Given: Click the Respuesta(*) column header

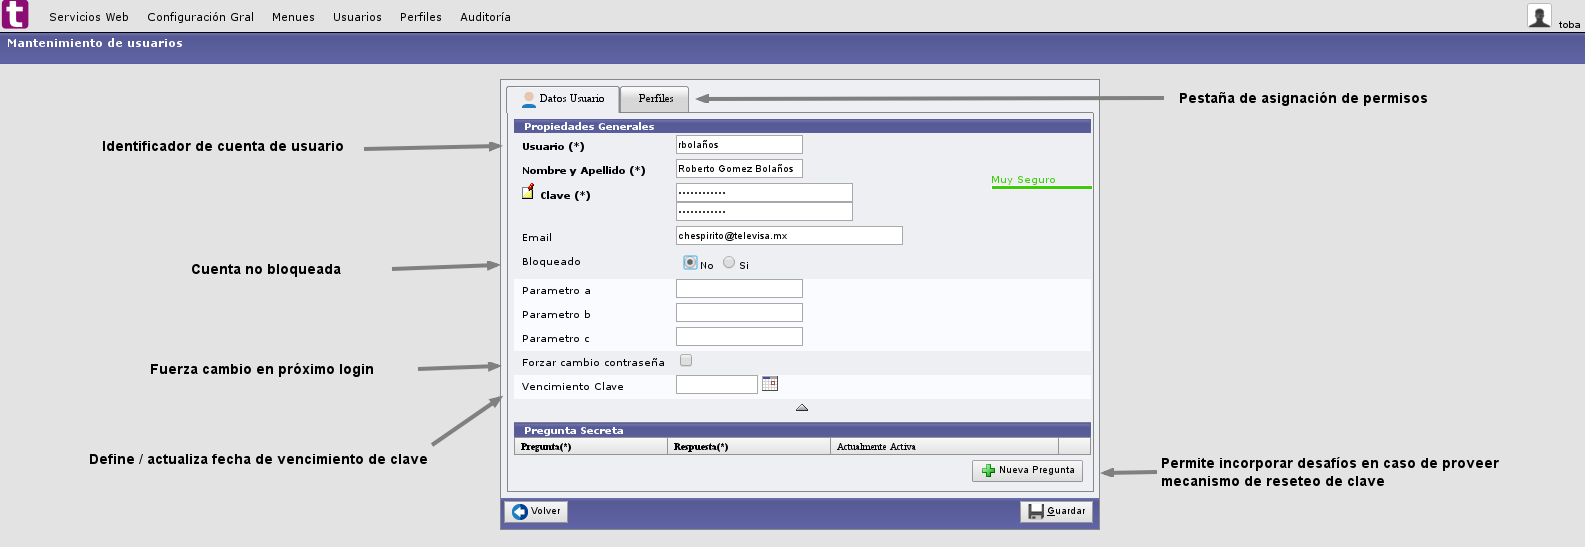Looking at the screenshot, I should coord(749,447).
